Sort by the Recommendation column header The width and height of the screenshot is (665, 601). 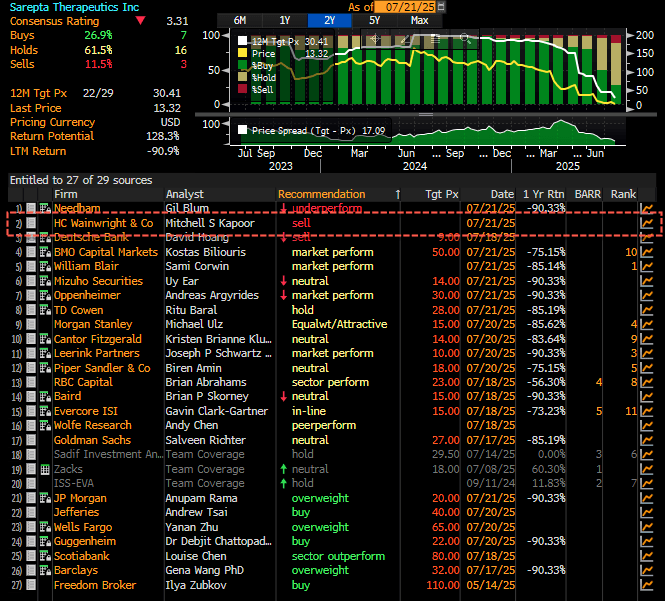(x=321, y=194)
